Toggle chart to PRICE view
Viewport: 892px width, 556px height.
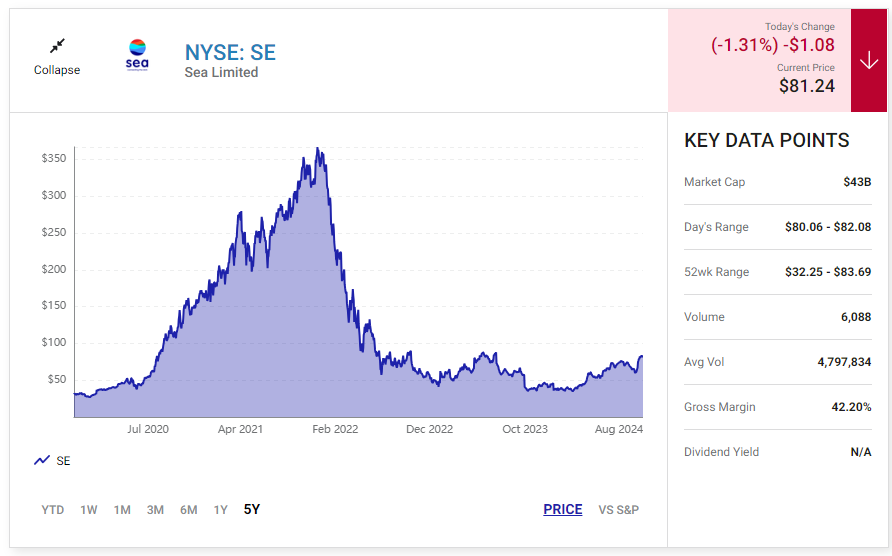pos(562,510)
